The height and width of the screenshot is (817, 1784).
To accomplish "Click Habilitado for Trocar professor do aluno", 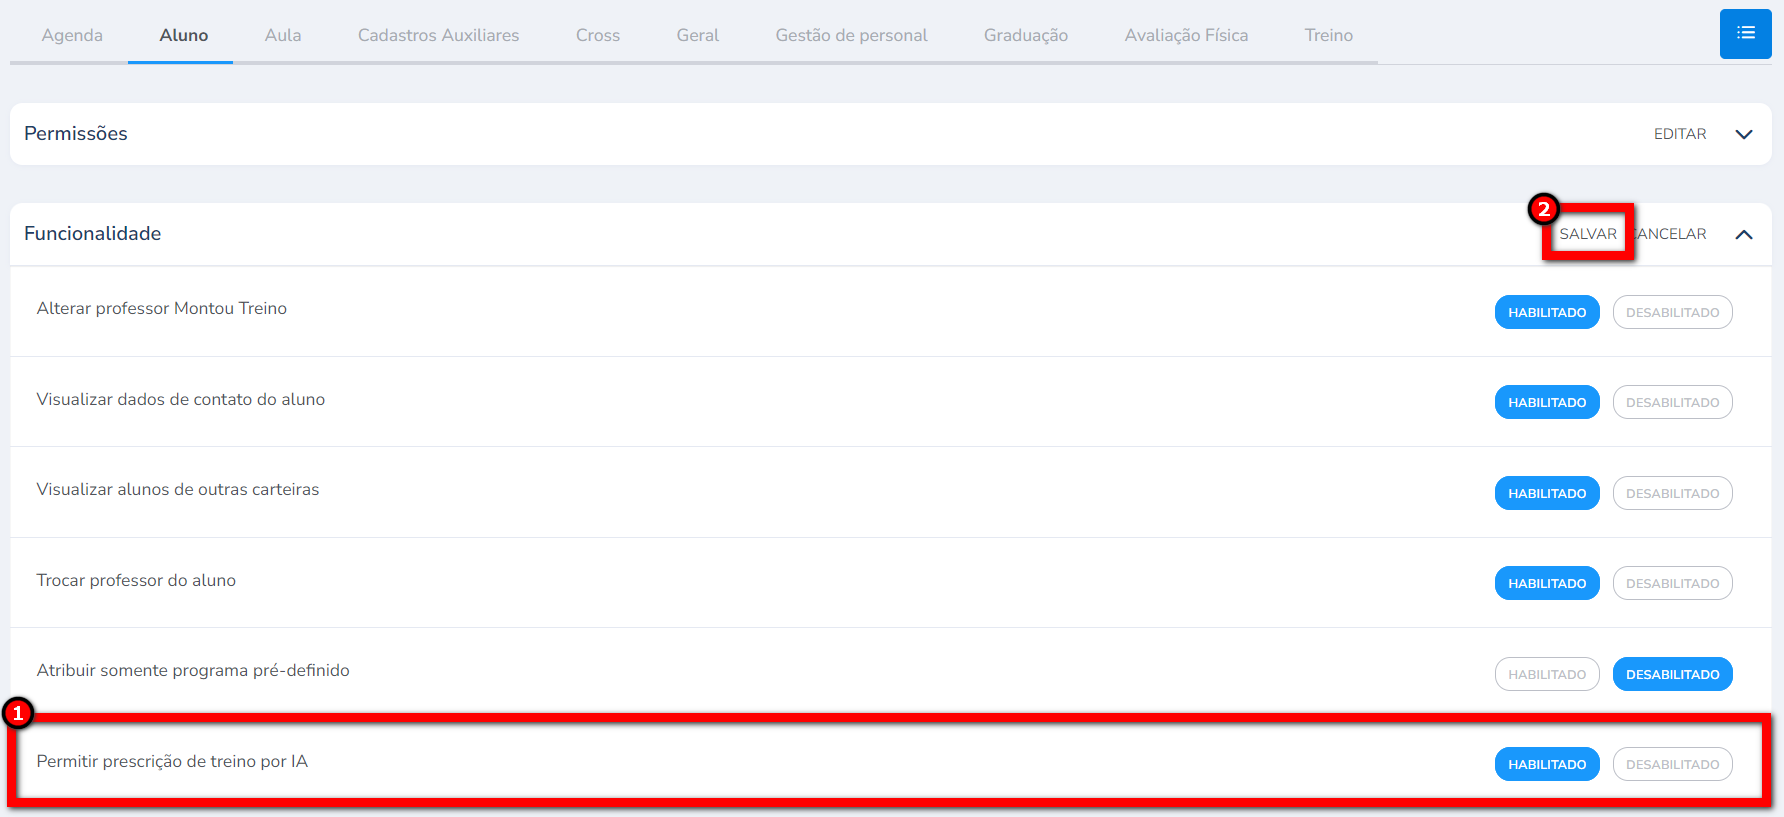I will (x=1546, y=583).
